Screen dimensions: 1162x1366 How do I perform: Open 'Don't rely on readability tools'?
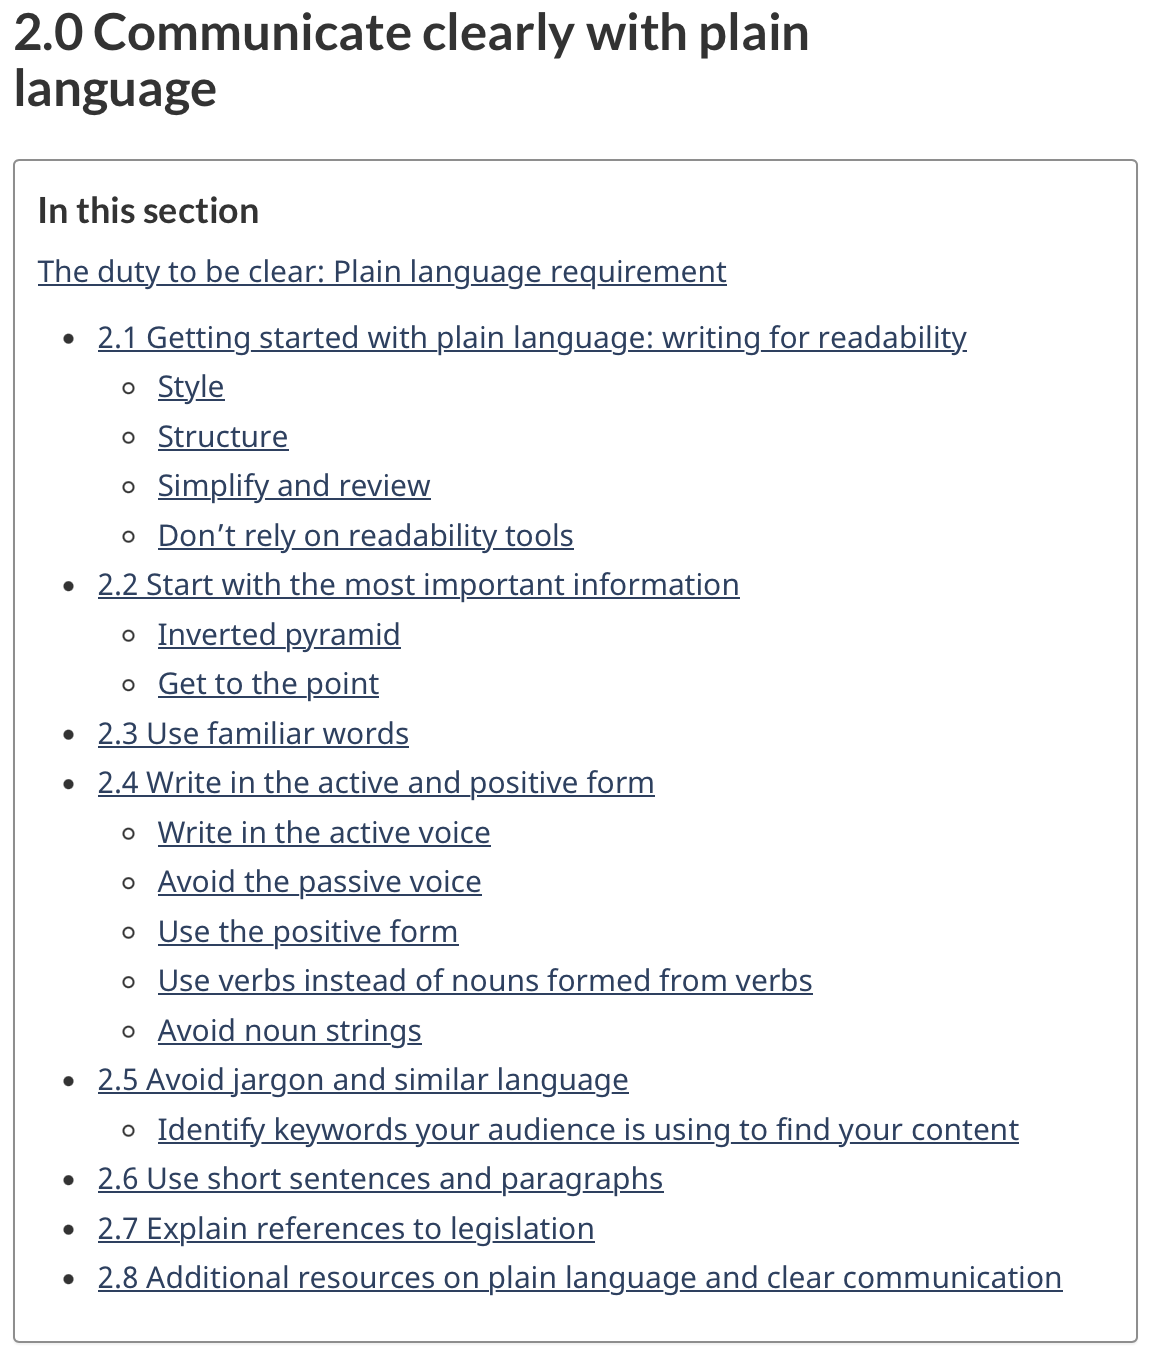tap(365, 535)
